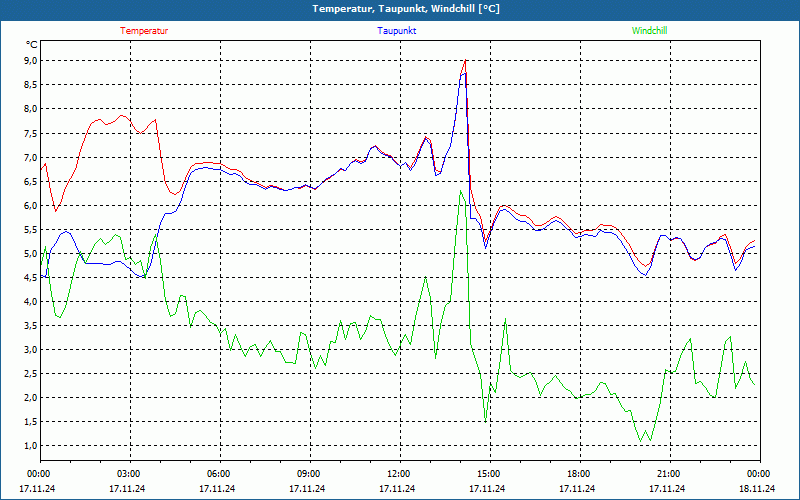800x500 pixels.
Task: Click the 12:00 time axis label
Action: pyautogui.click(x=397, y=474)
